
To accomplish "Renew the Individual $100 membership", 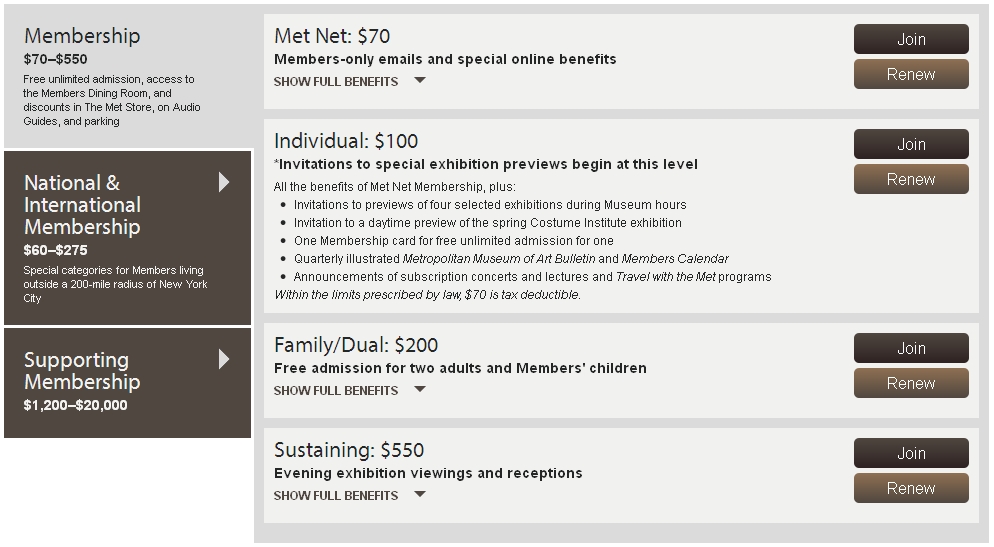I will [911, 179].
